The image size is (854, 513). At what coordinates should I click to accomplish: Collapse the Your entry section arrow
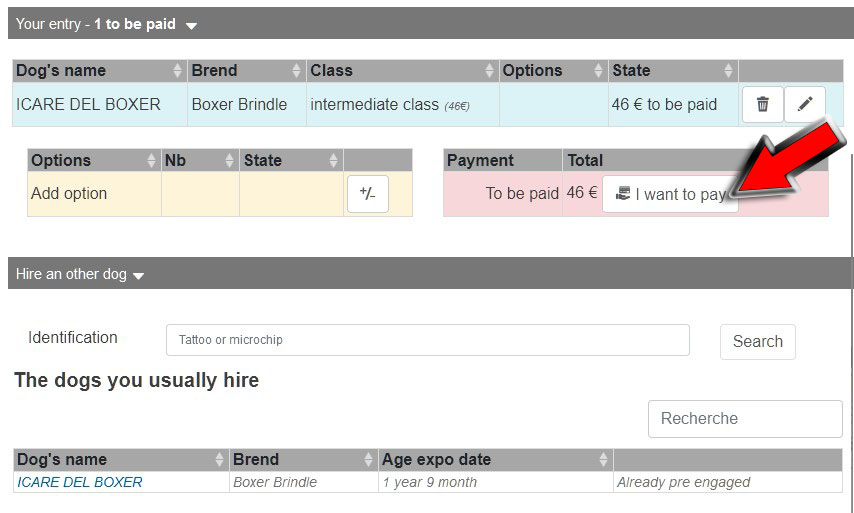point(191,25)
